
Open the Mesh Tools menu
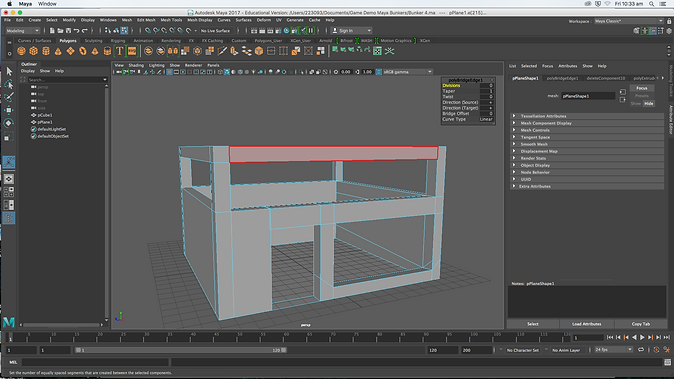[x=171, y=20]
